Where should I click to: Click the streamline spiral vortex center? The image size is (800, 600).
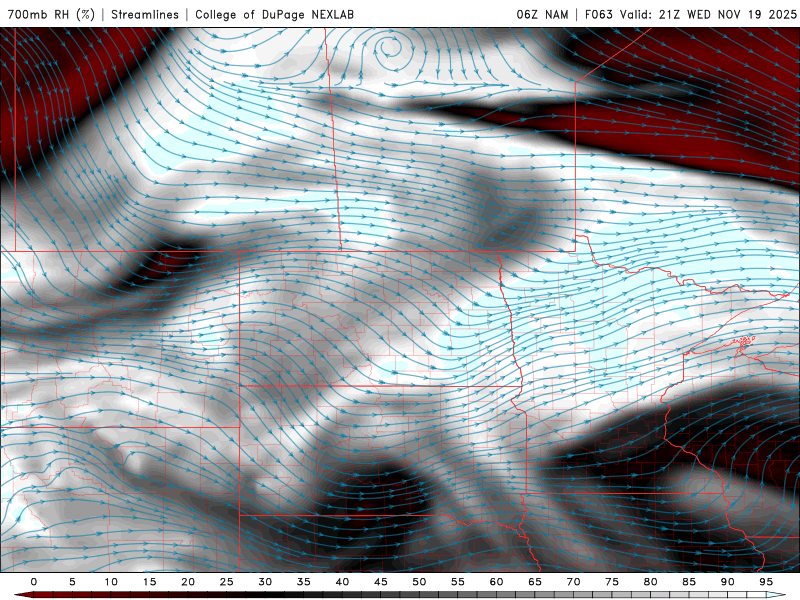coord(390,48)
